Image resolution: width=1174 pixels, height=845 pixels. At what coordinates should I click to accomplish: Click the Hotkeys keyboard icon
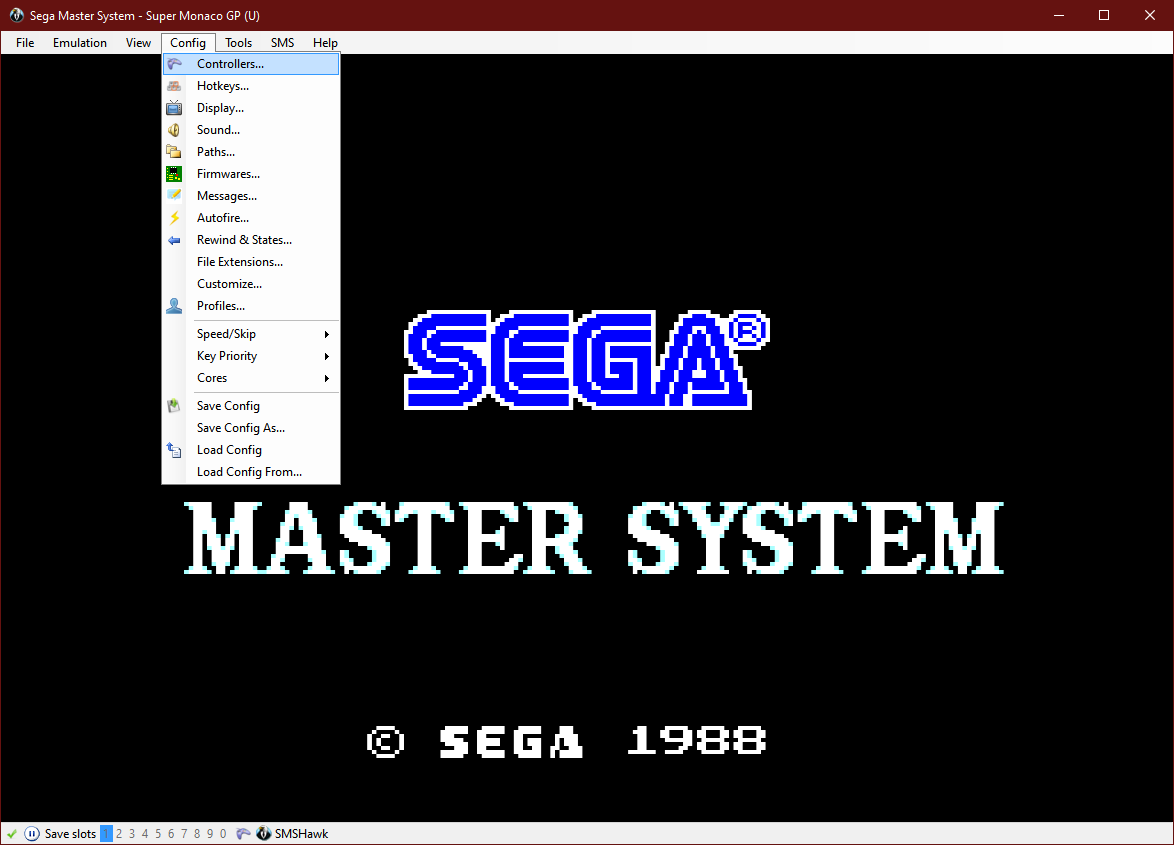174,86
